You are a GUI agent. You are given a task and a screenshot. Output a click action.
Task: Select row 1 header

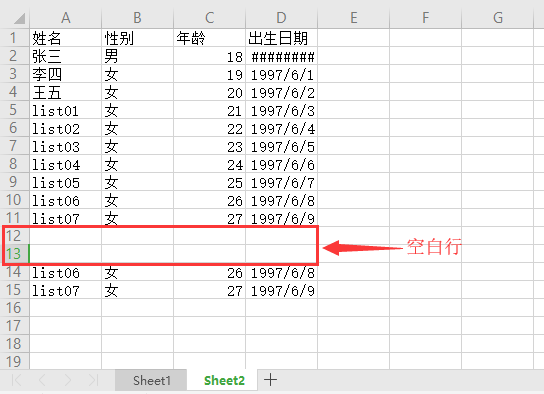pyautogui.click(x=14, y=37)
